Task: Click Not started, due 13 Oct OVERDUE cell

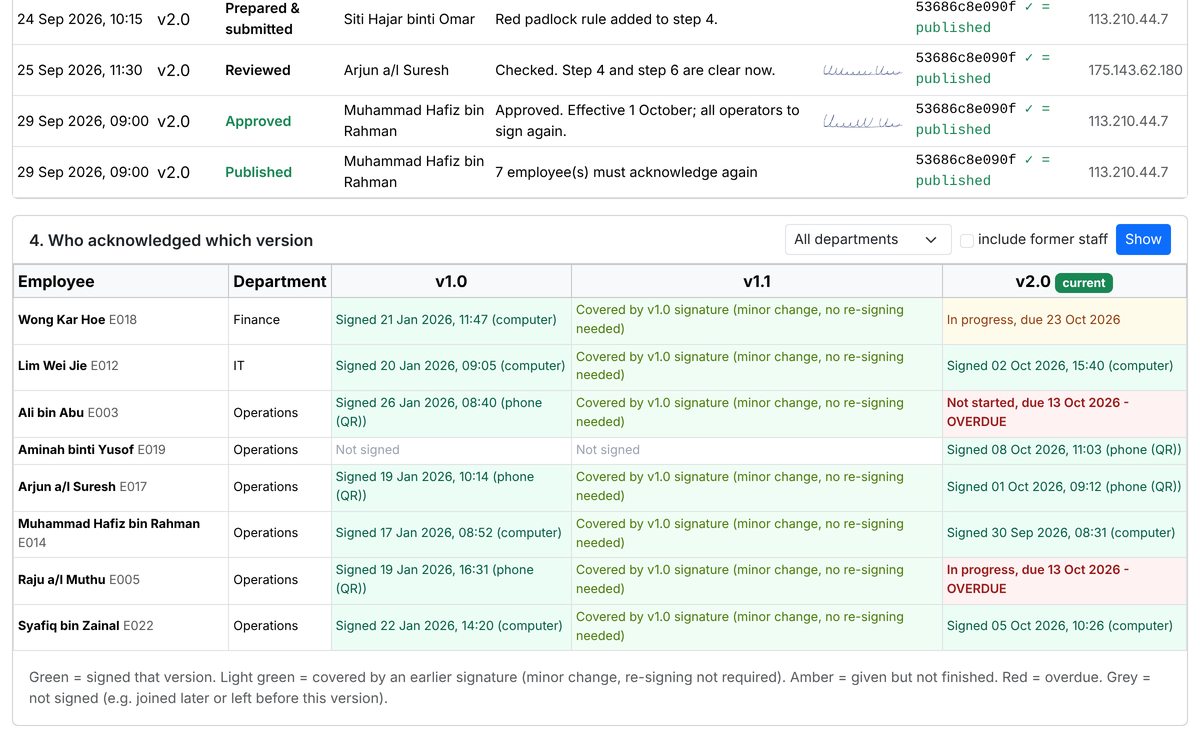Action: coord(1064,413)
